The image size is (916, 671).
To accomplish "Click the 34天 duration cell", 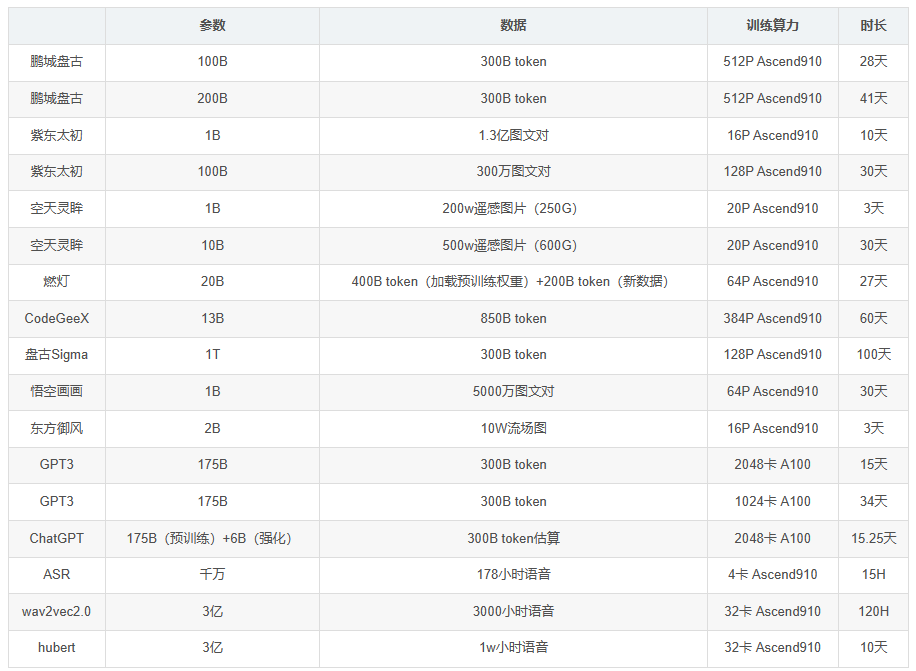I will click(873, 502).
